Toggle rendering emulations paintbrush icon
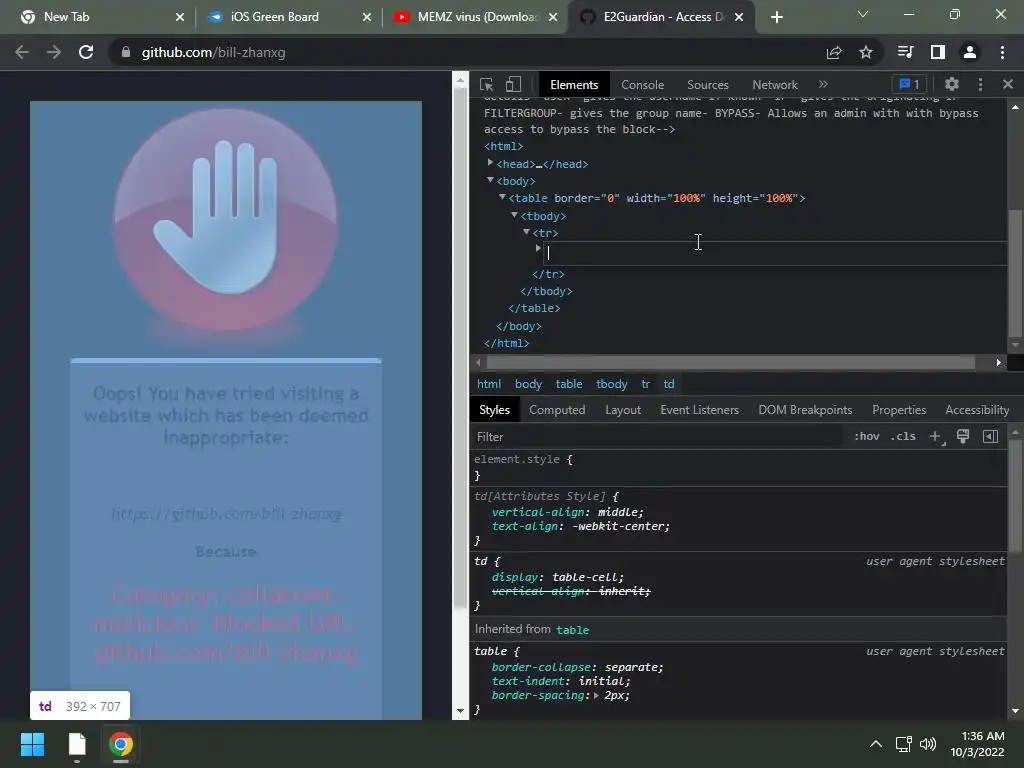This screenshot has height=768, width=1024. pos(963,436)
